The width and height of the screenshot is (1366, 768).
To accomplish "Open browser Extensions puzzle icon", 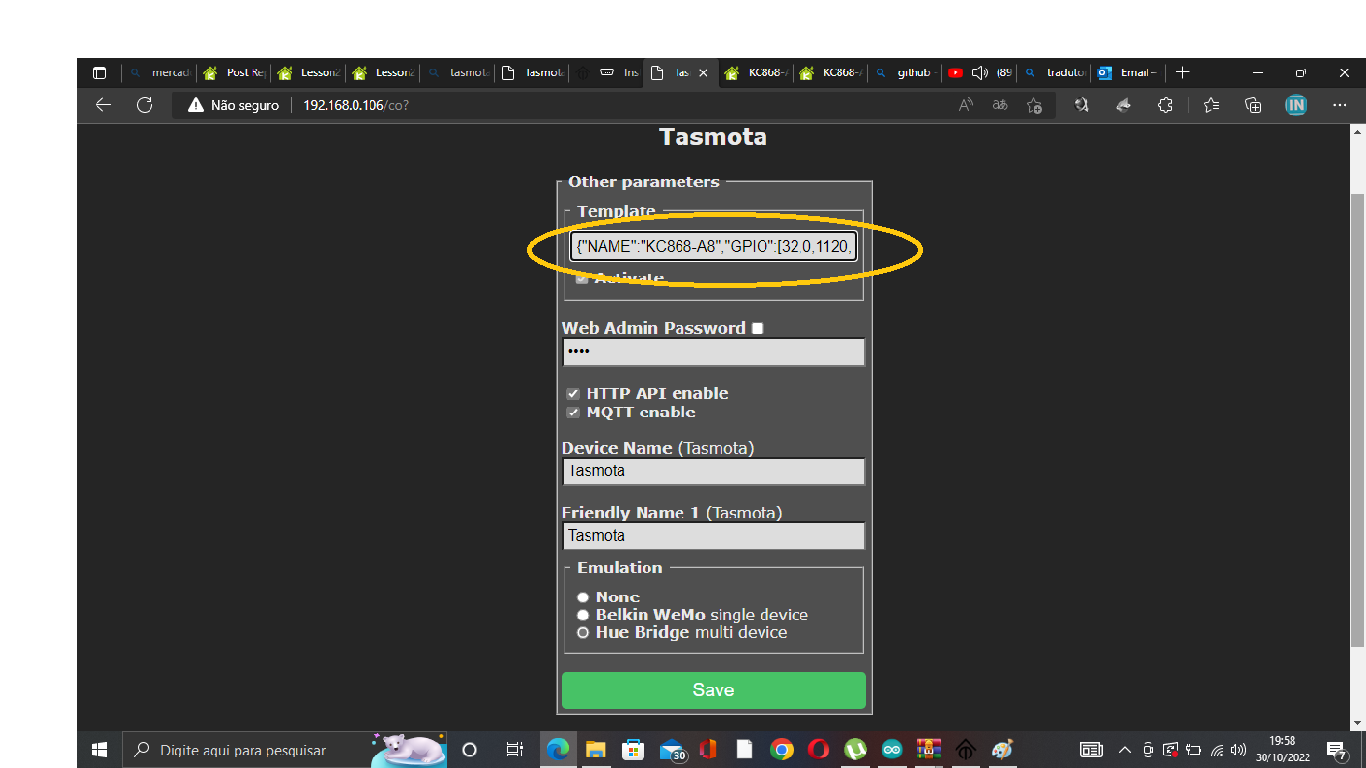I will 1165,105.
